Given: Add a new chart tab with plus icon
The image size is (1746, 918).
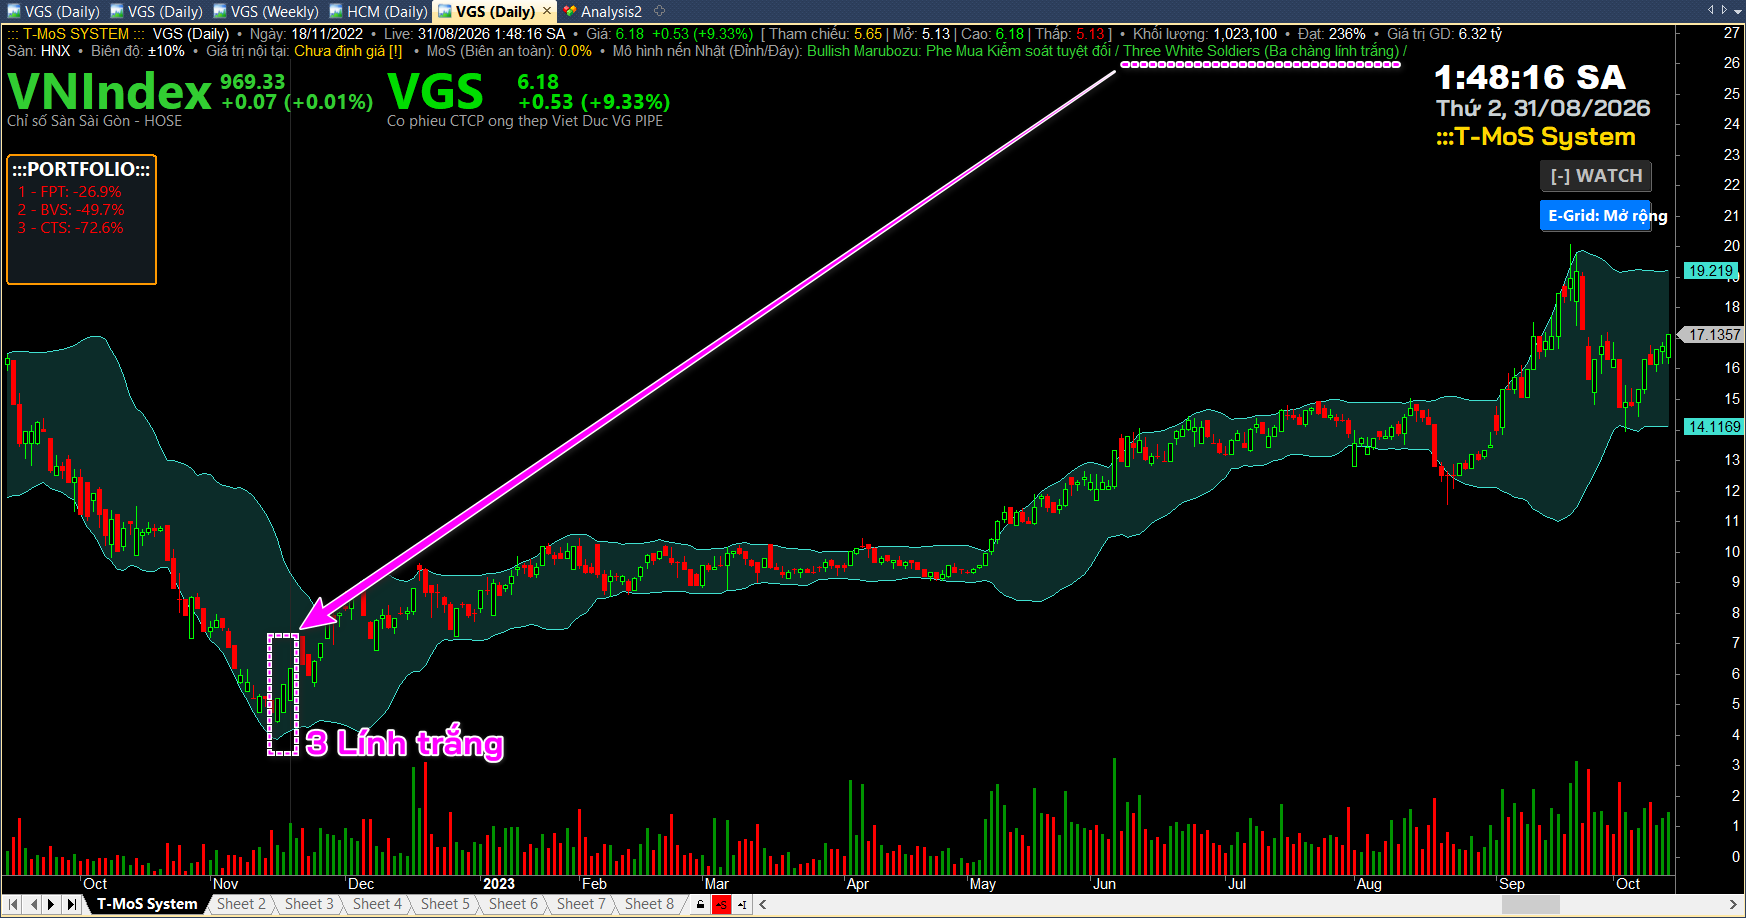Looking at the screenshot, I should click(x=659, y=11).
